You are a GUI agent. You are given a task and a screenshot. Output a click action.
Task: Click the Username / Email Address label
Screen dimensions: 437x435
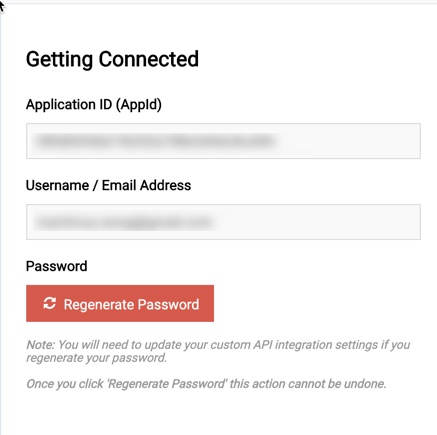point(108,185)
